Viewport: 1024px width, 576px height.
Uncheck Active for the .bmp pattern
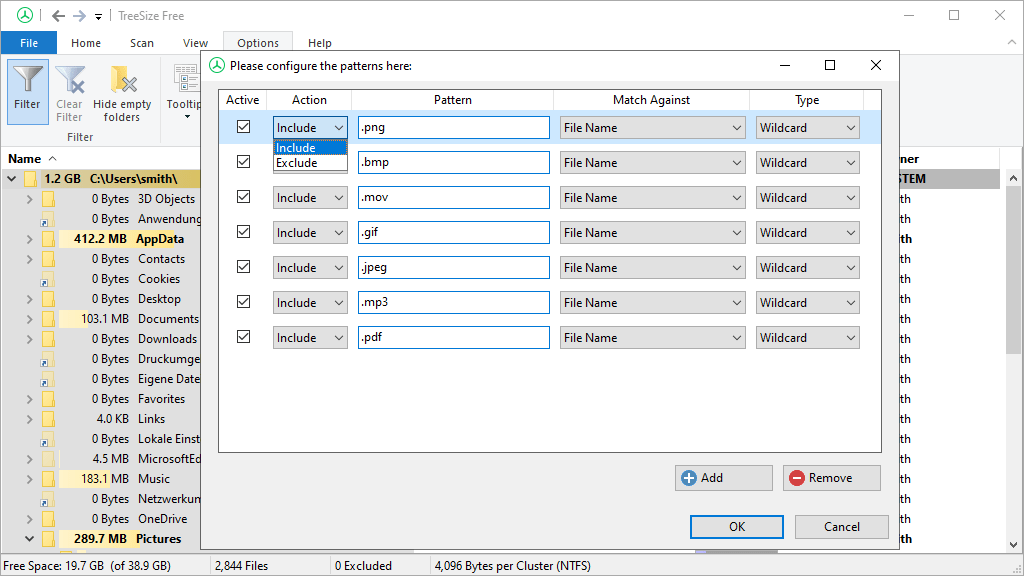(244, 161)
